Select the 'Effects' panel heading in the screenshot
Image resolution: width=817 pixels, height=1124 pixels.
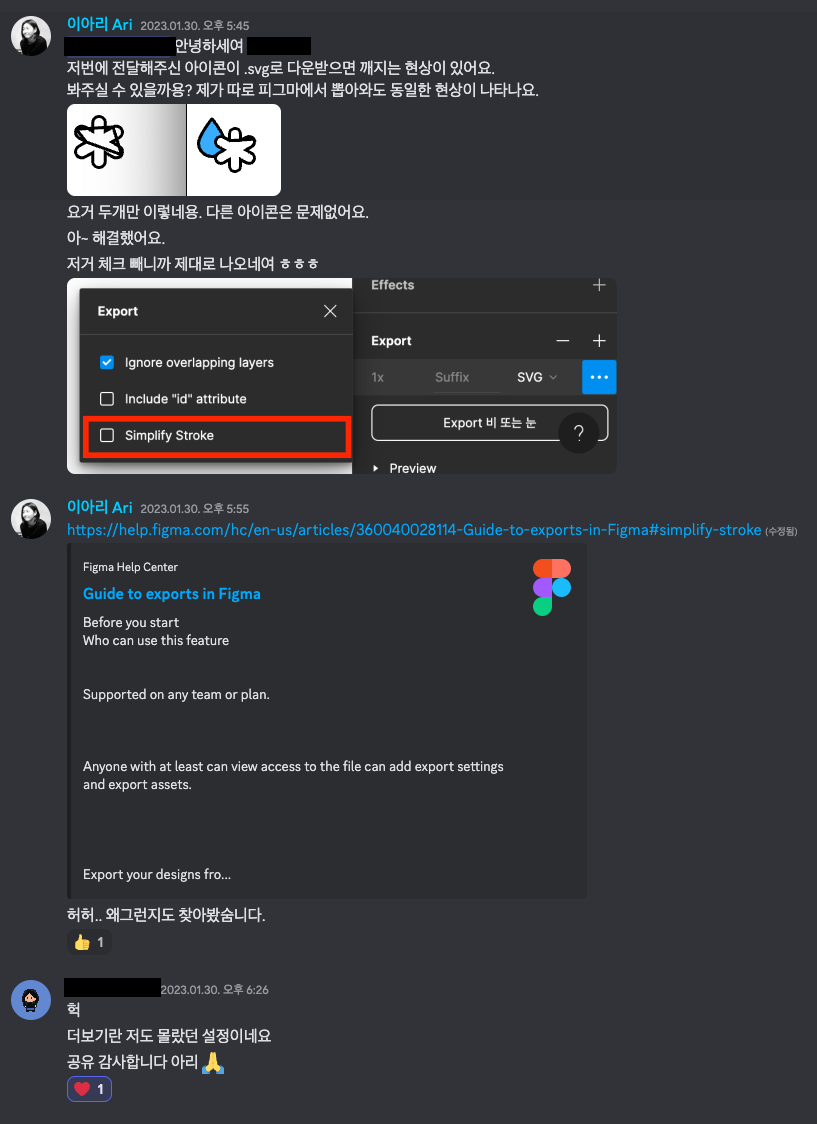pos(393,285)
